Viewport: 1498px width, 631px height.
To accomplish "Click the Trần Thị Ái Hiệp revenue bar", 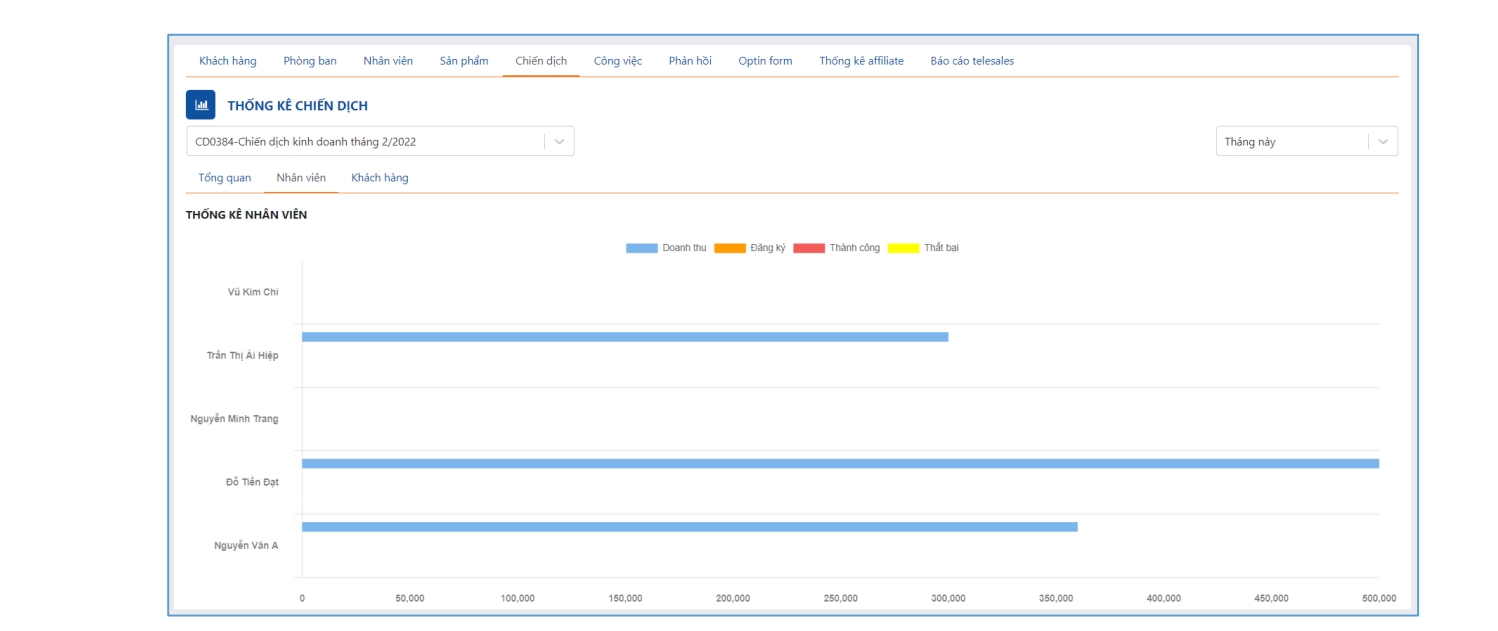I will pyautogui.click(x=625, y=337).
